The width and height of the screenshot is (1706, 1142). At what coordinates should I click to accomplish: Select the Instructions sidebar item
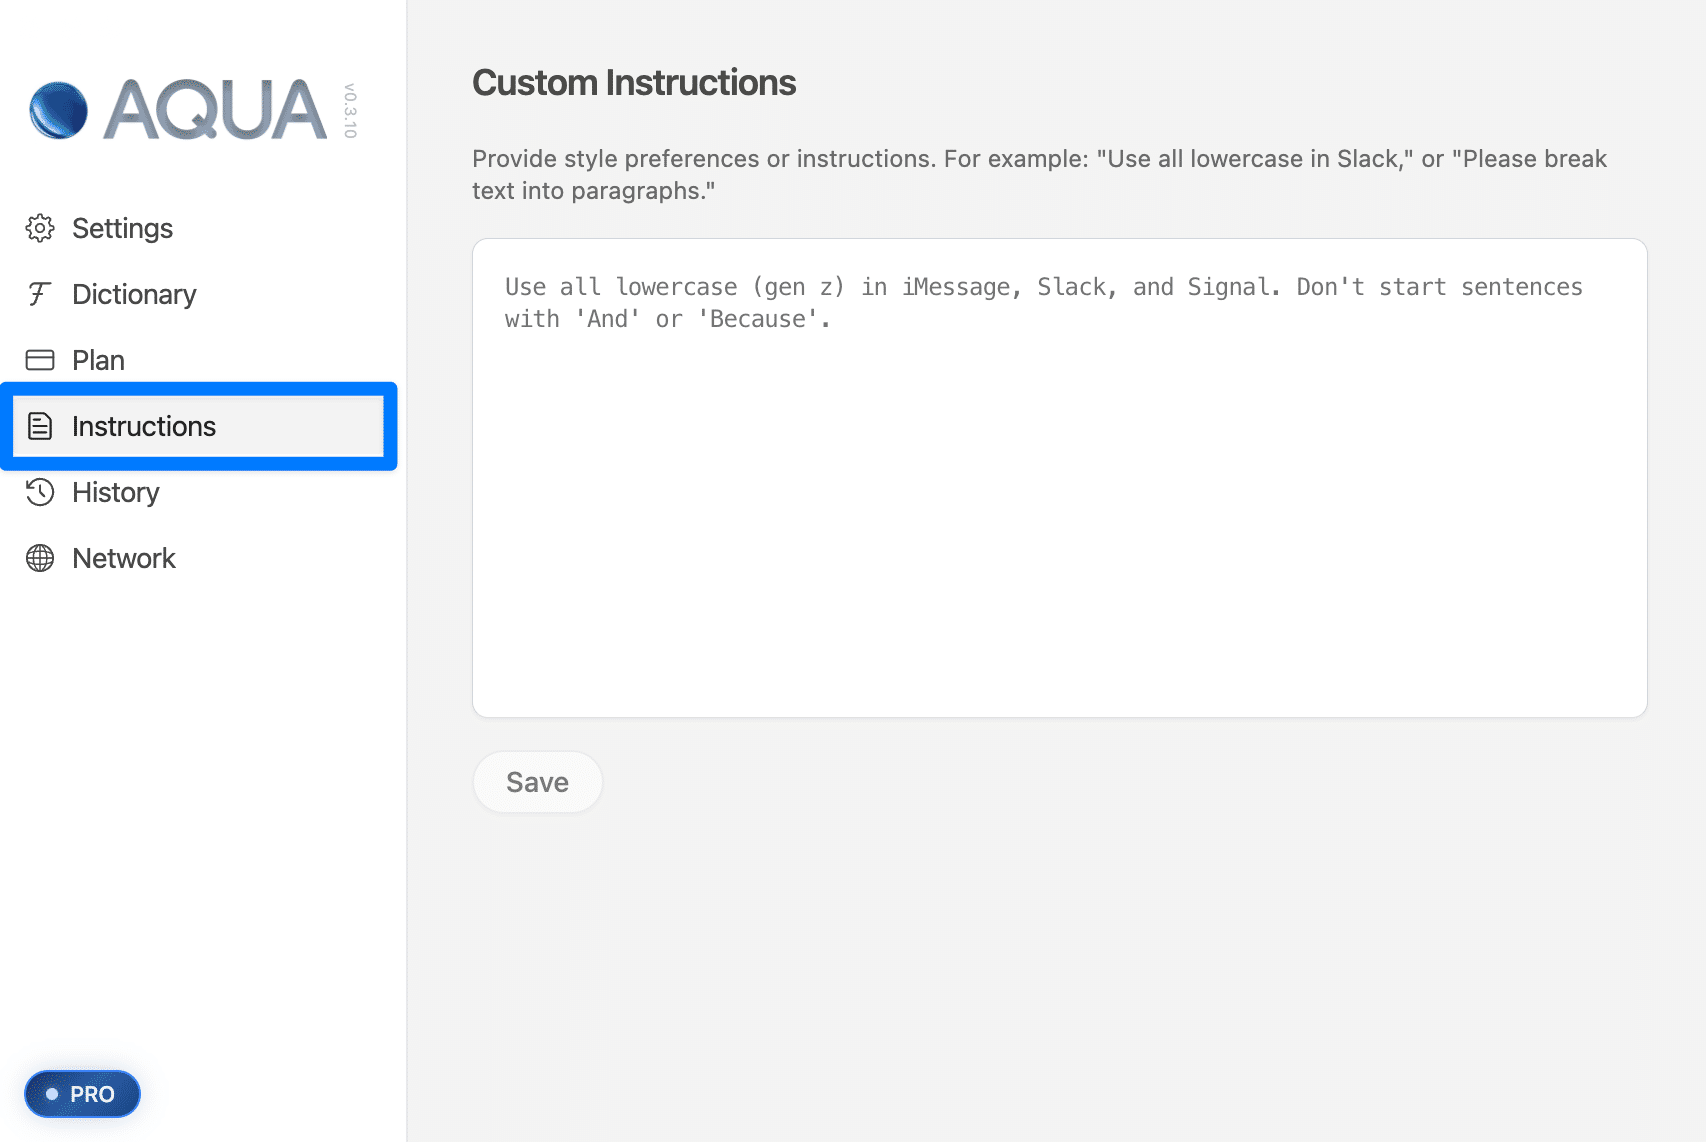pos(144,426)
